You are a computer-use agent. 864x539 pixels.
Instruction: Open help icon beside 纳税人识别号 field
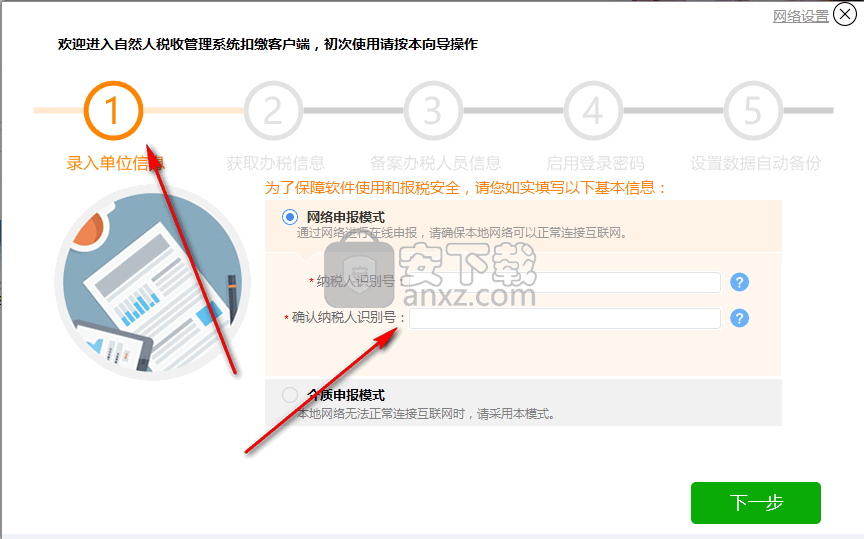tap(739, 282)
